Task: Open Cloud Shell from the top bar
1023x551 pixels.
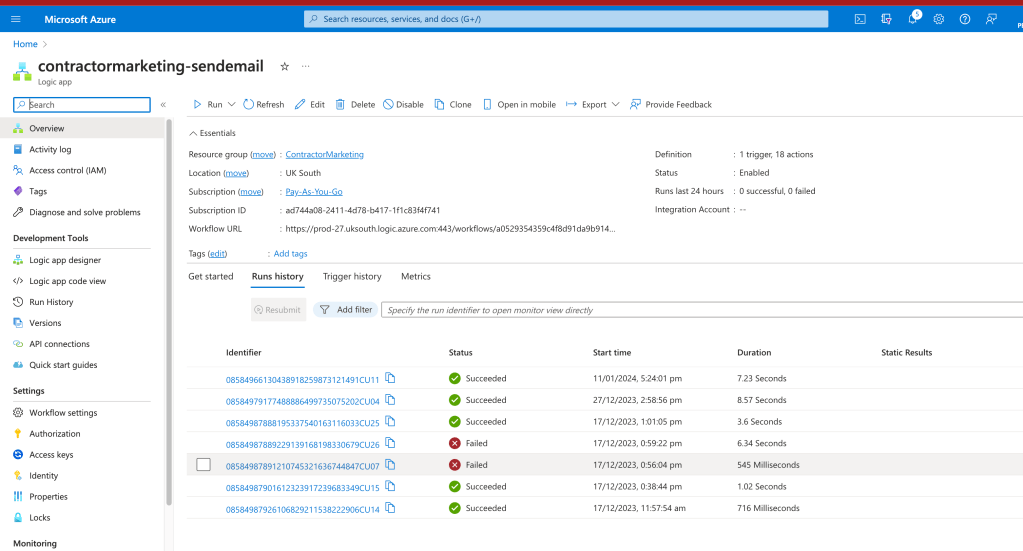Action: [860, 19]
